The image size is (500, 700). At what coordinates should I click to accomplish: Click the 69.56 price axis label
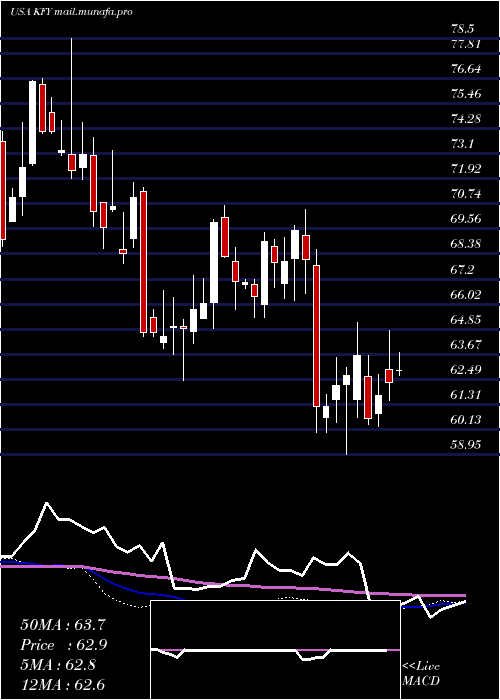(x=467, y=219)
